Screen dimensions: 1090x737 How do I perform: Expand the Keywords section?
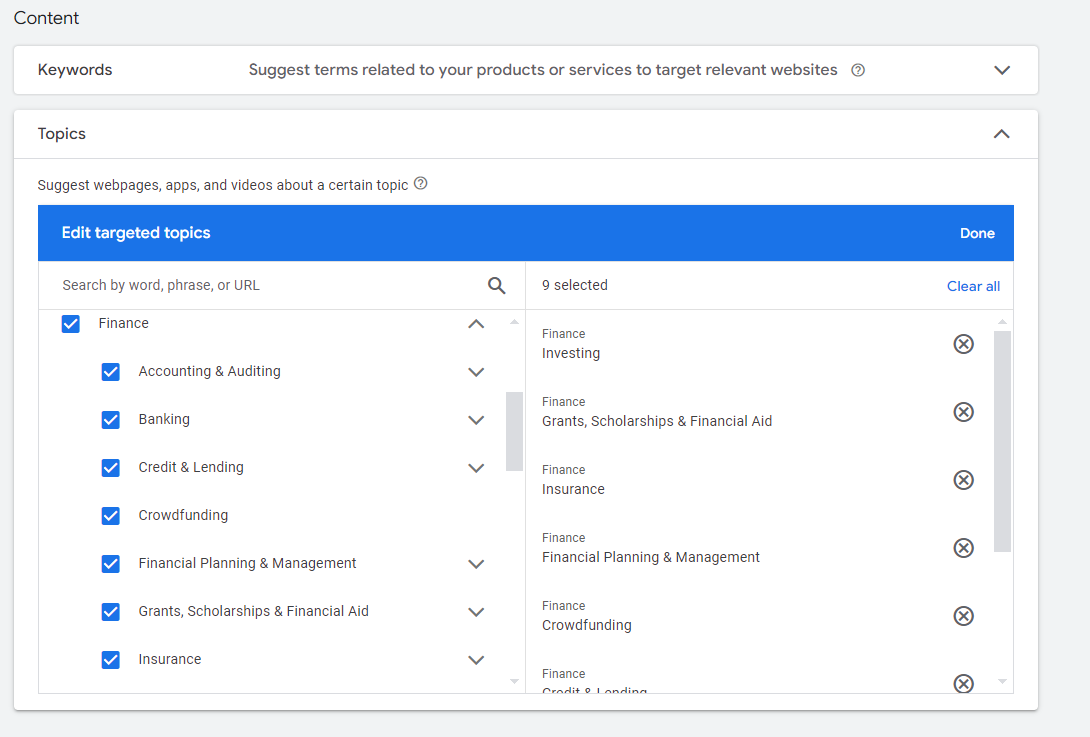click(x=1001, y=70)
